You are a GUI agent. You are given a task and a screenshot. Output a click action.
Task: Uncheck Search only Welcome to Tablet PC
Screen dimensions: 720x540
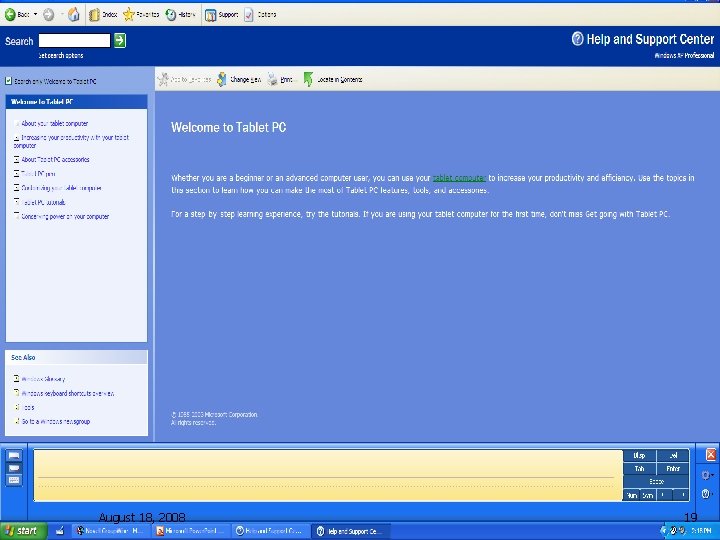coord(8,81)
